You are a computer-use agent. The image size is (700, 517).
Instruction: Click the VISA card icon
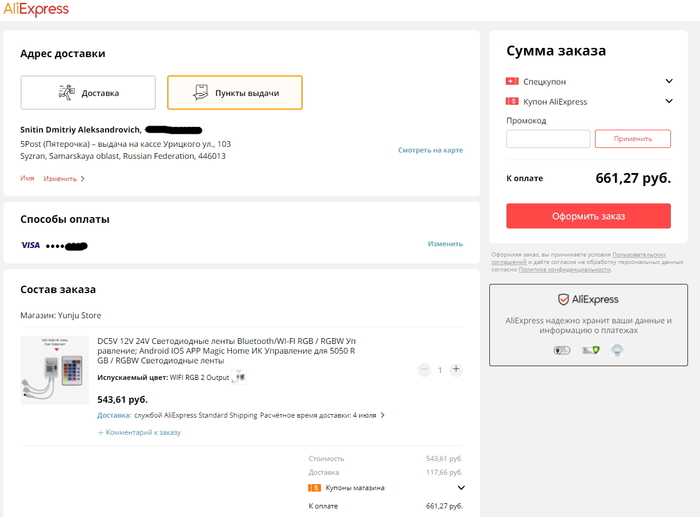(x=30, y=245)
